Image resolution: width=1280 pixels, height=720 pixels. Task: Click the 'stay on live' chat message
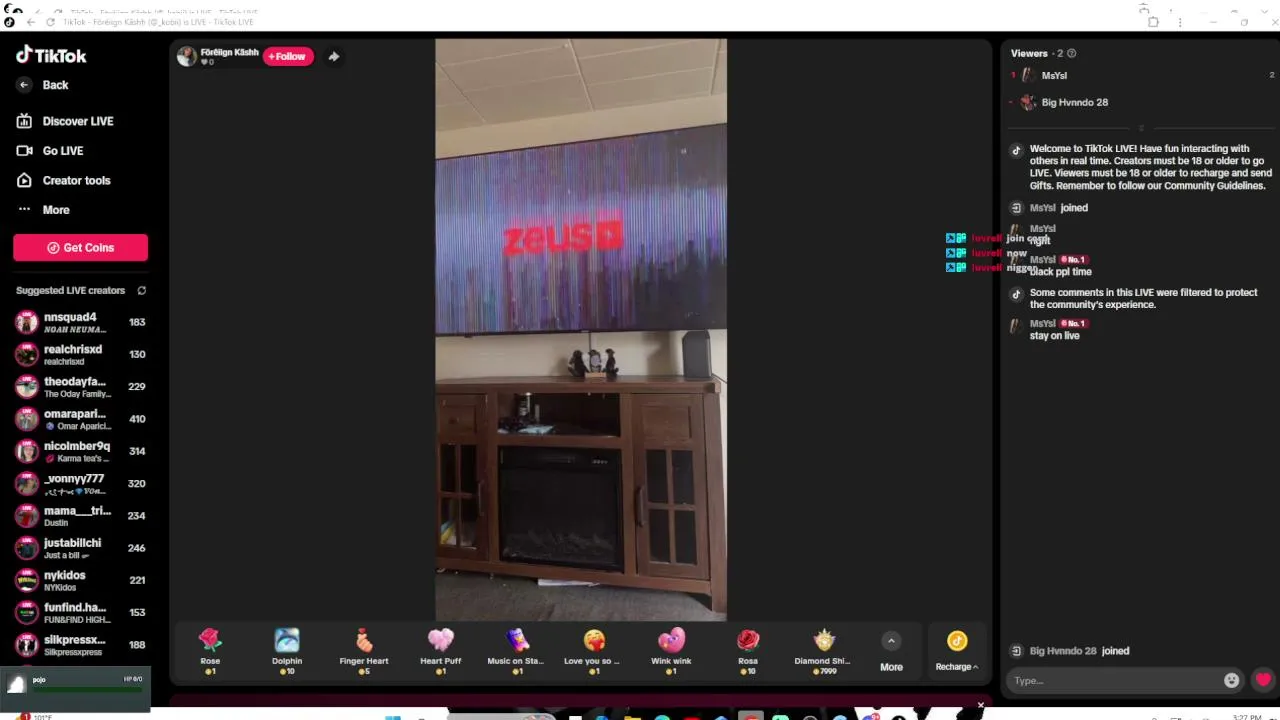(x=1054, y=336)
